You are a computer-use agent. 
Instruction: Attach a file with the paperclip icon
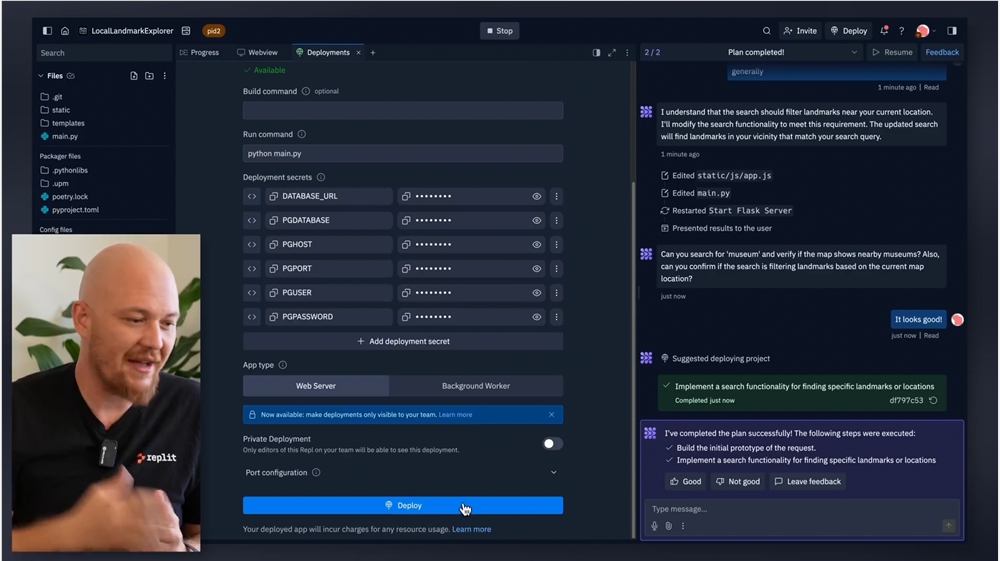pyautogui.click(x=668, y=526)
